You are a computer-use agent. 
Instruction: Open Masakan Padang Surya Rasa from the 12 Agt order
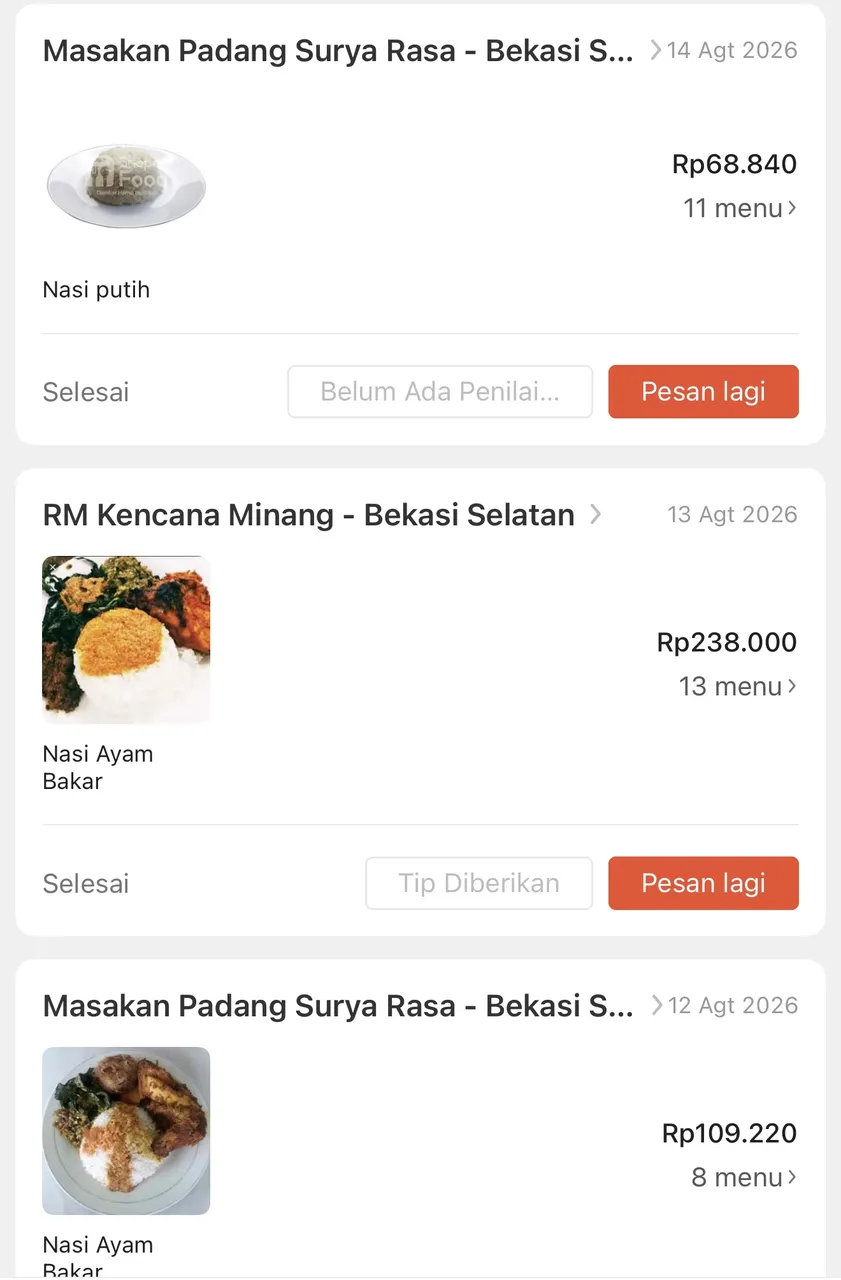coord(338,1006)
